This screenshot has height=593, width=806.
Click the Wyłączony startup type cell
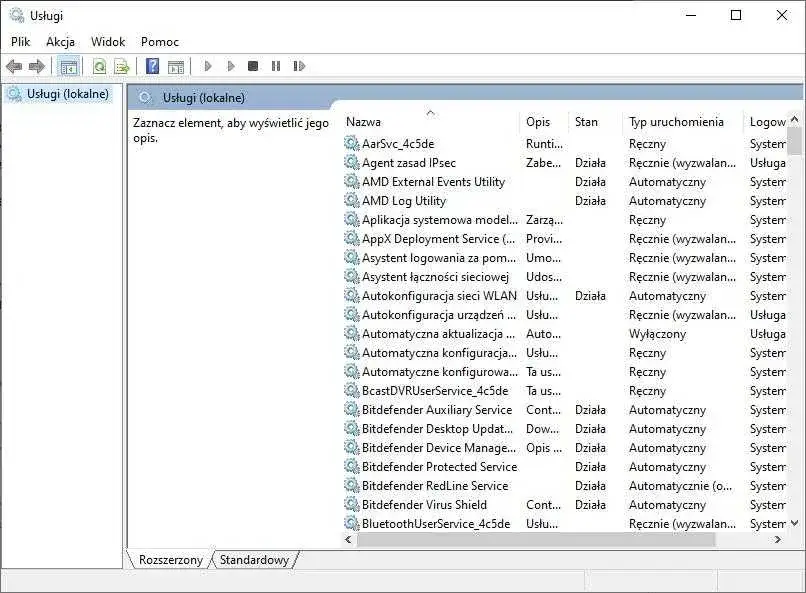[657, 334]
